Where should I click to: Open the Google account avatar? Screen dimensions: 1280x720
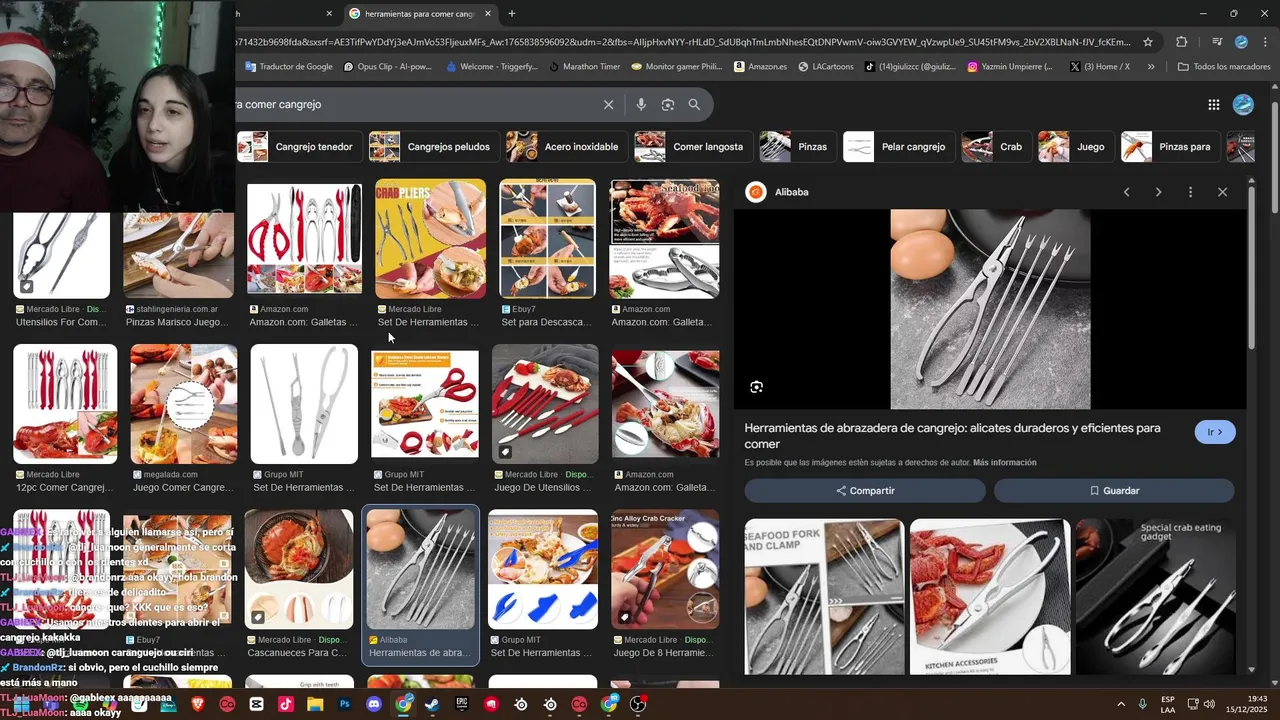[1243, 105]
